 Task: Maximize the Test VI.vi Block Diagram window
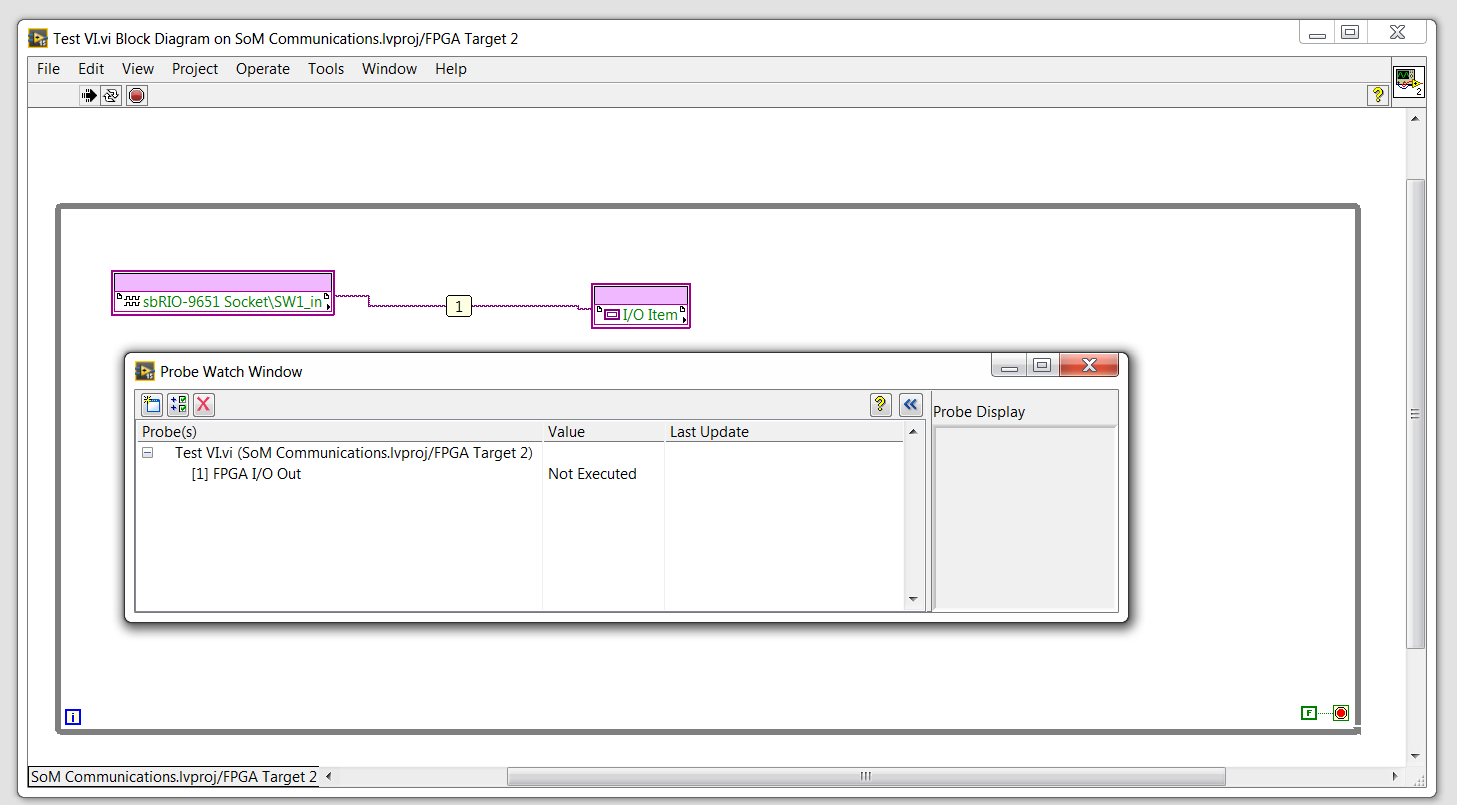(1350, 33)
